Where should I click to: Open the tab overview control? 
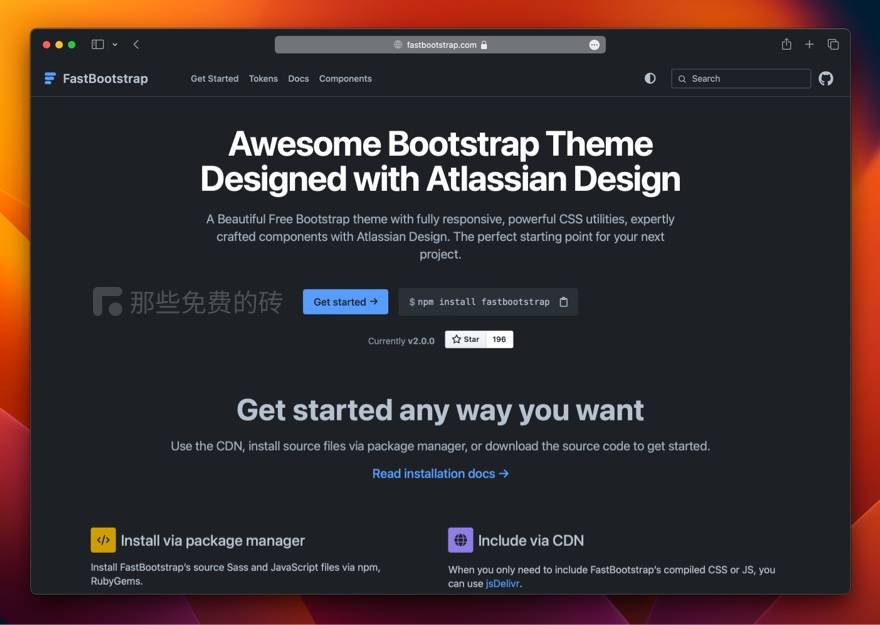tap(833, 44)
